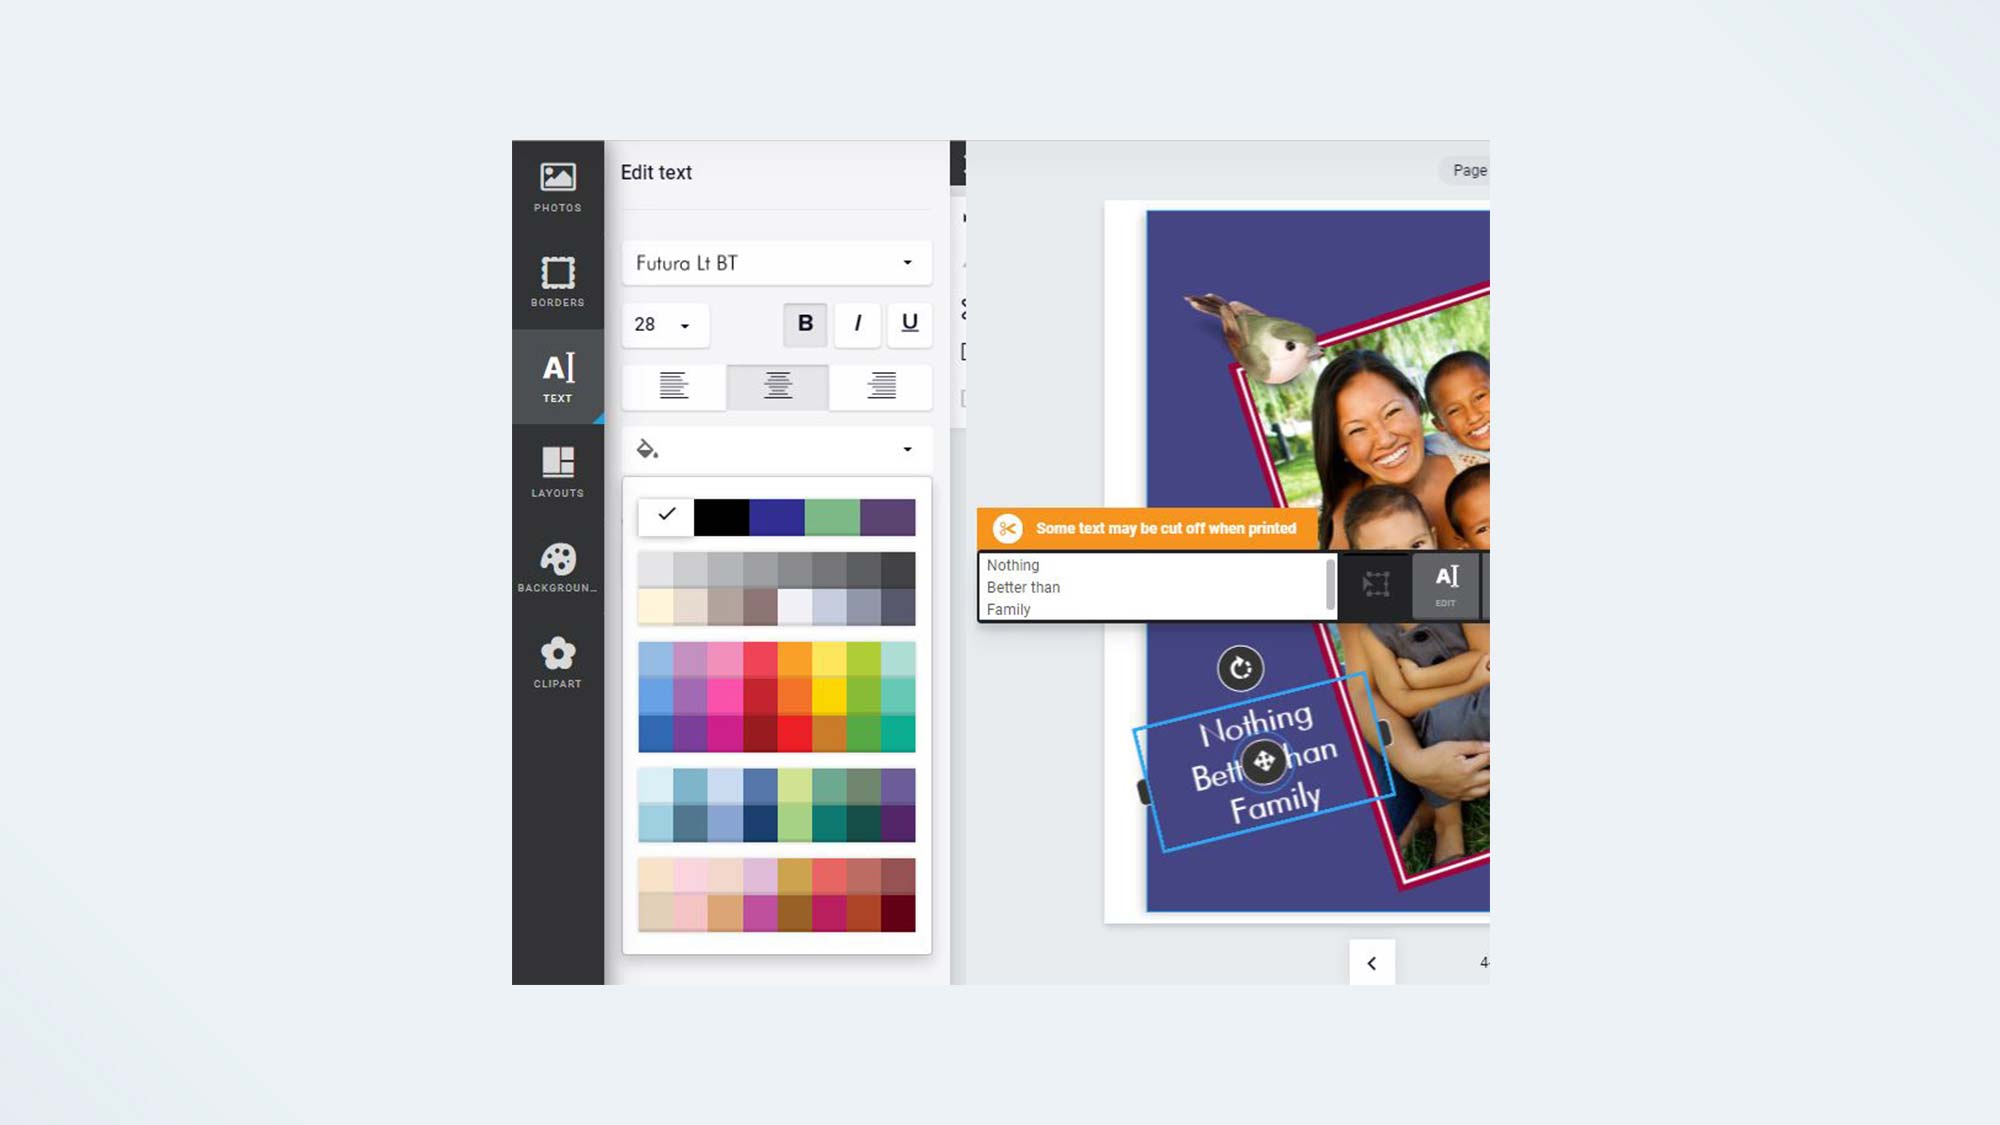Expand the font size dropdown
This screenshot has height=1125, width=2000.
(685, 324)
